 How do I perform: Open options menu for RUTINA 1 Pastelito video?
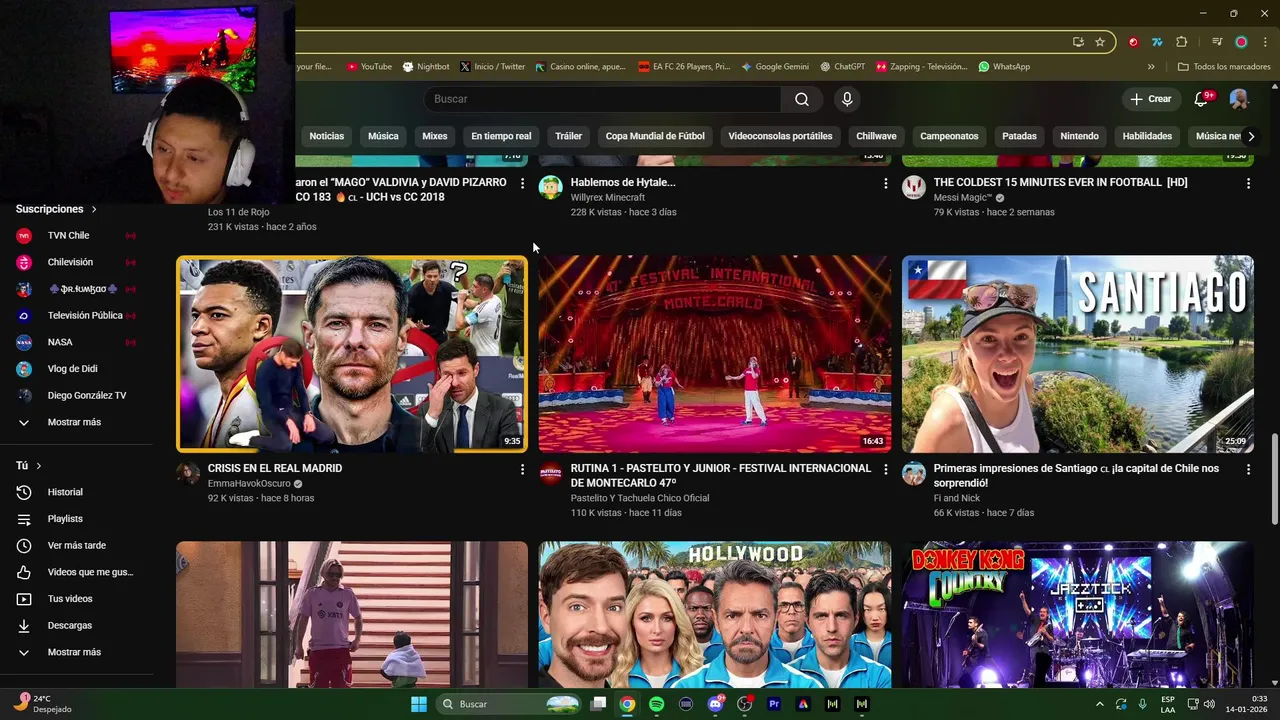885,469
